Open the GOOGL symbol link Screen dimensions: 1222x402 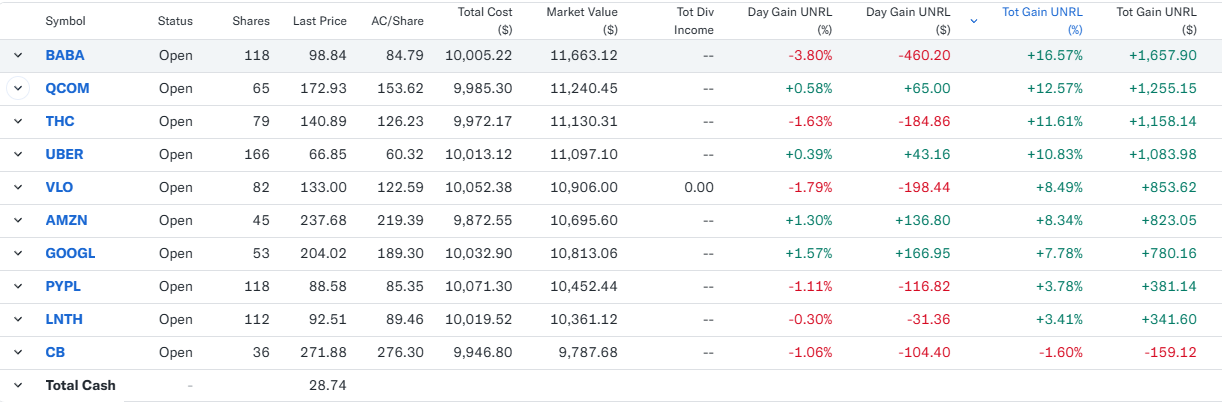pyautogui.click(x=70, y=254)
